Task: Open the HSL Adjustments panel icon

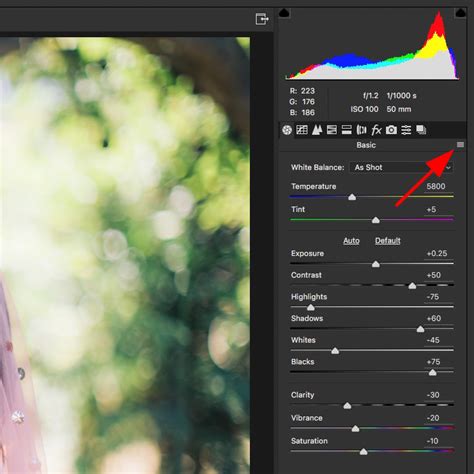Action: click(331, 130)
